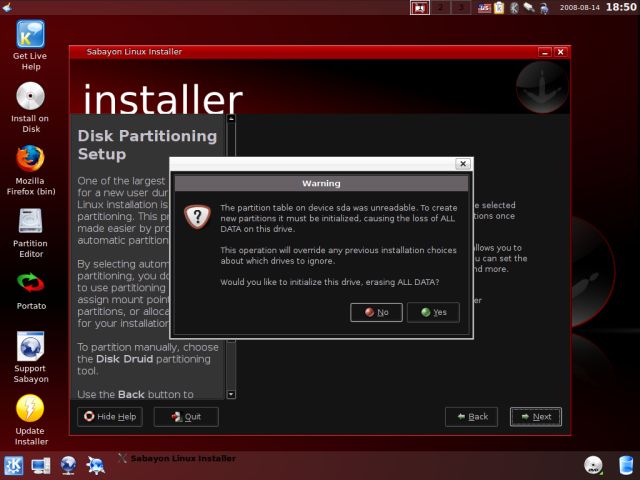
Task: Open the blue trash bin panel icon
Action: (x=626, y=465)
